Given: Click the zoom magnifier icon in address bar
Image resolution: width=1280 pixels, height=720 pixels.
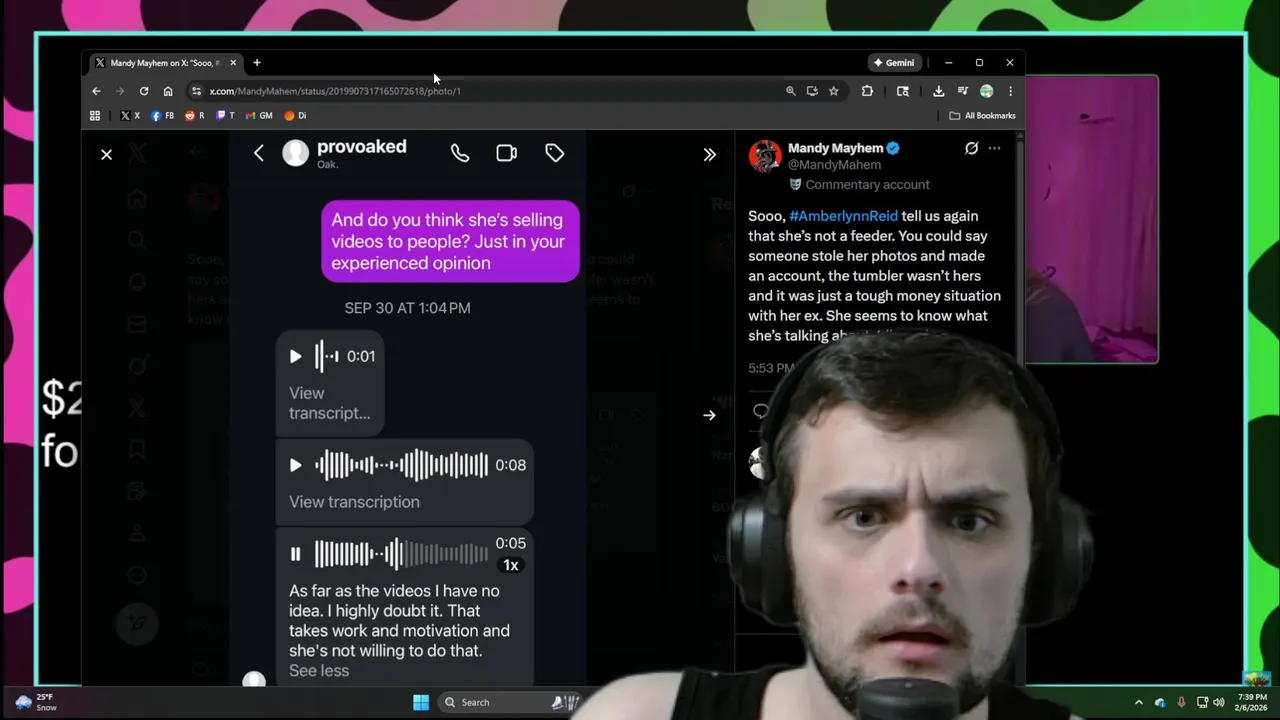Looking at the screenshot, I should (x=790, y=91).
